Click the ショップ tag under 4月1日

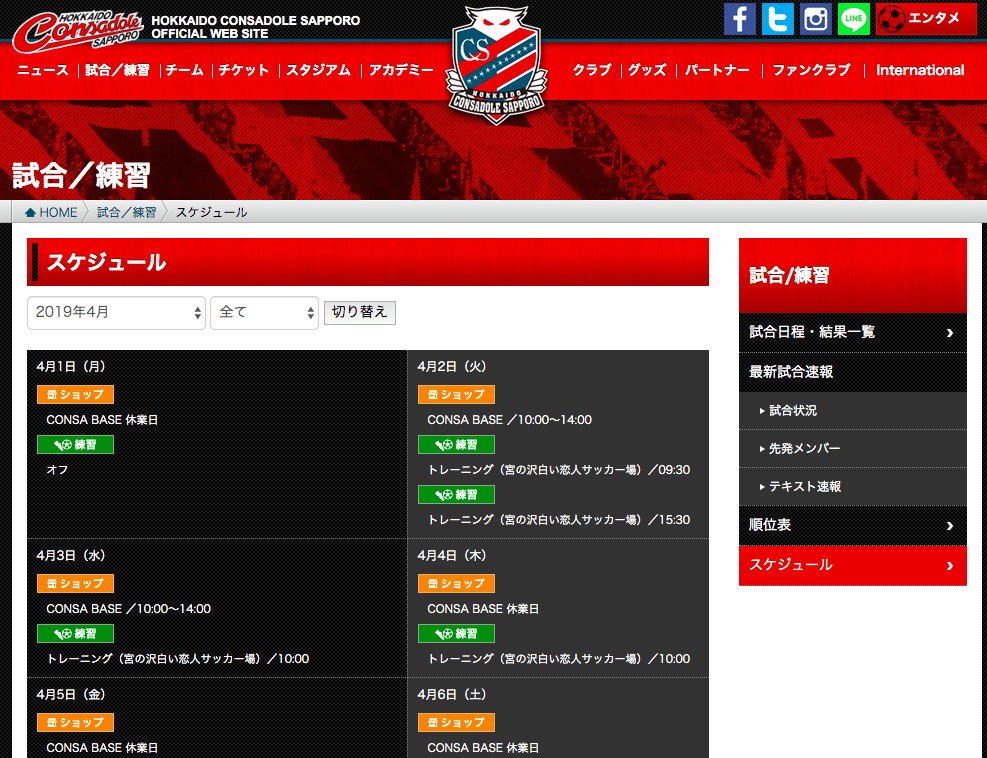[76, 395]
